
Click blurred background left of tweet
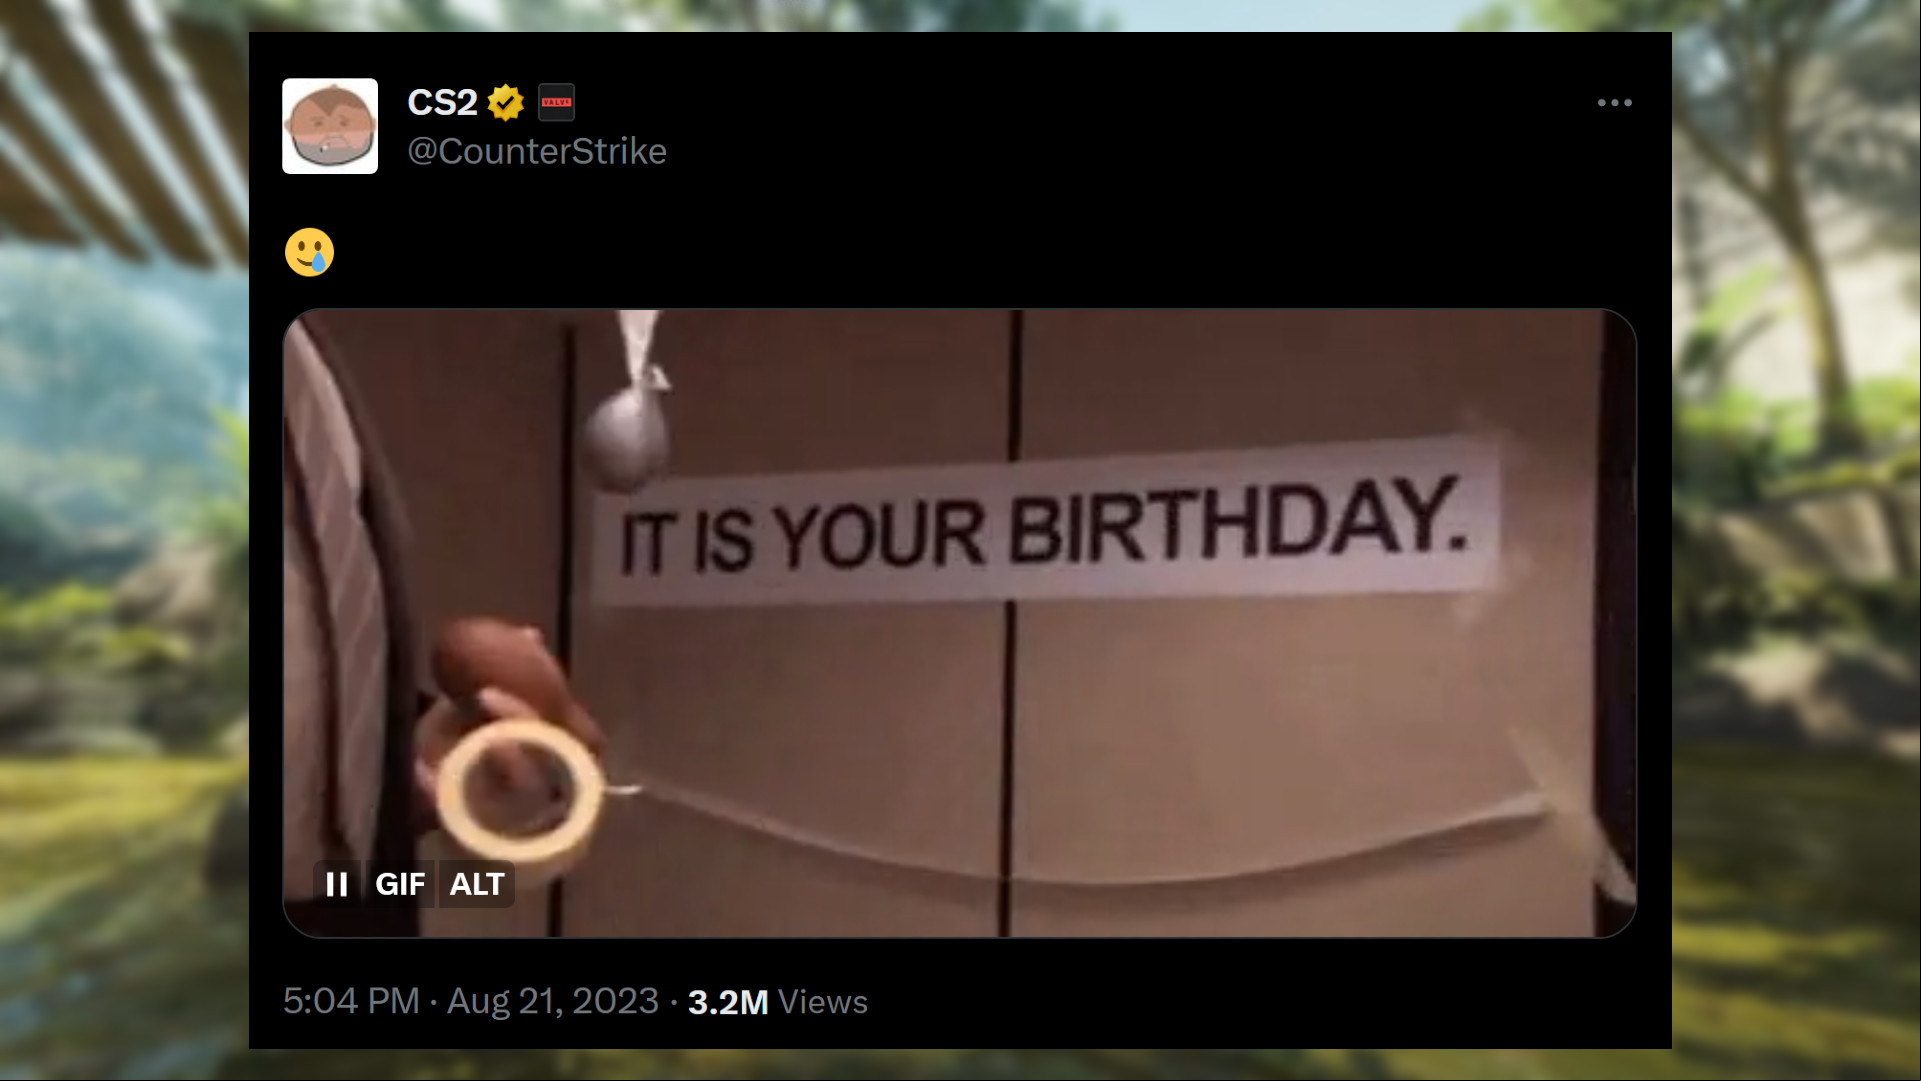click(124, 540)
